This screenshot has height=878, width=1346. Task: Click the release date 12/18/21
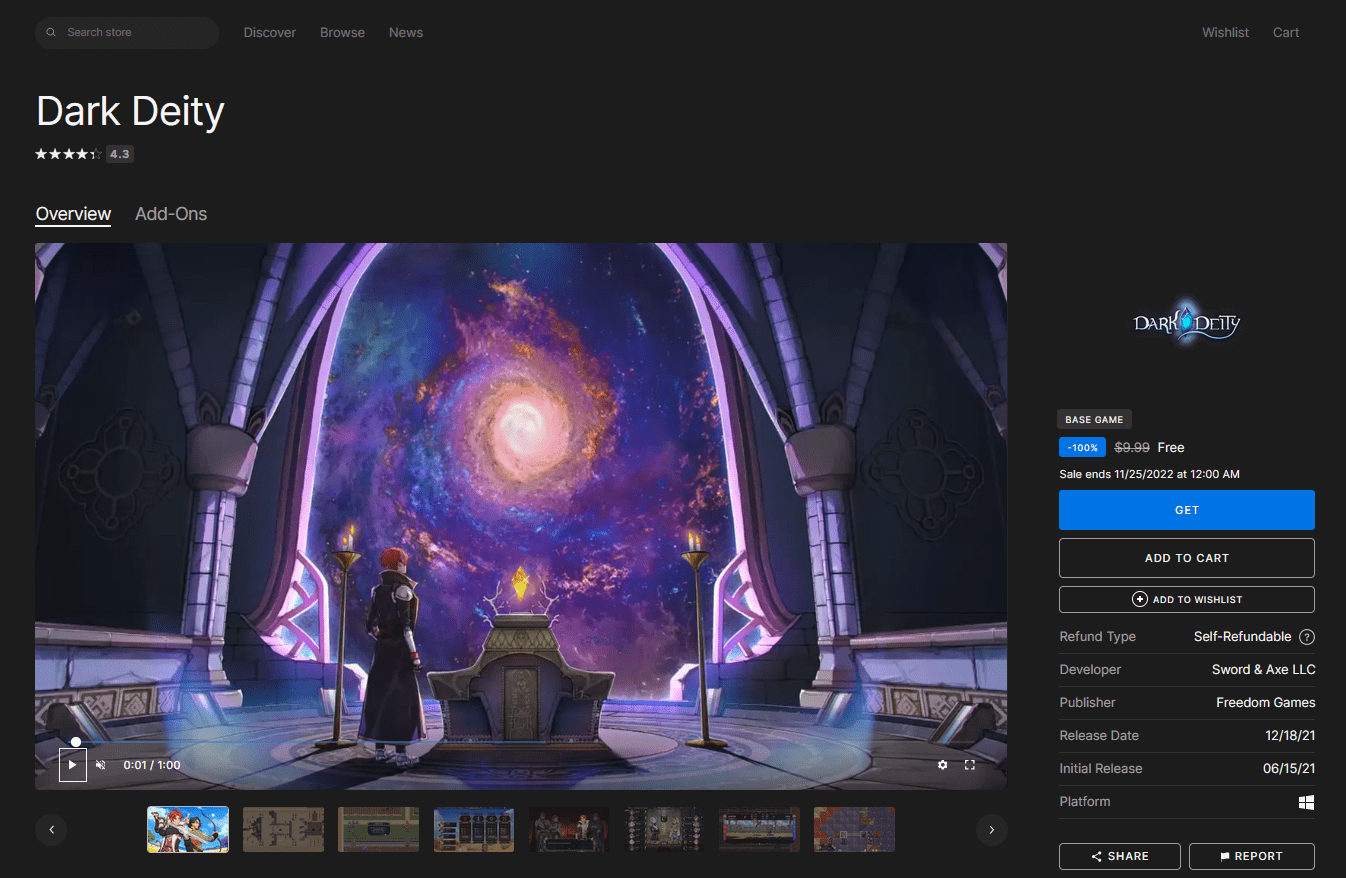tap(1290, 736)
